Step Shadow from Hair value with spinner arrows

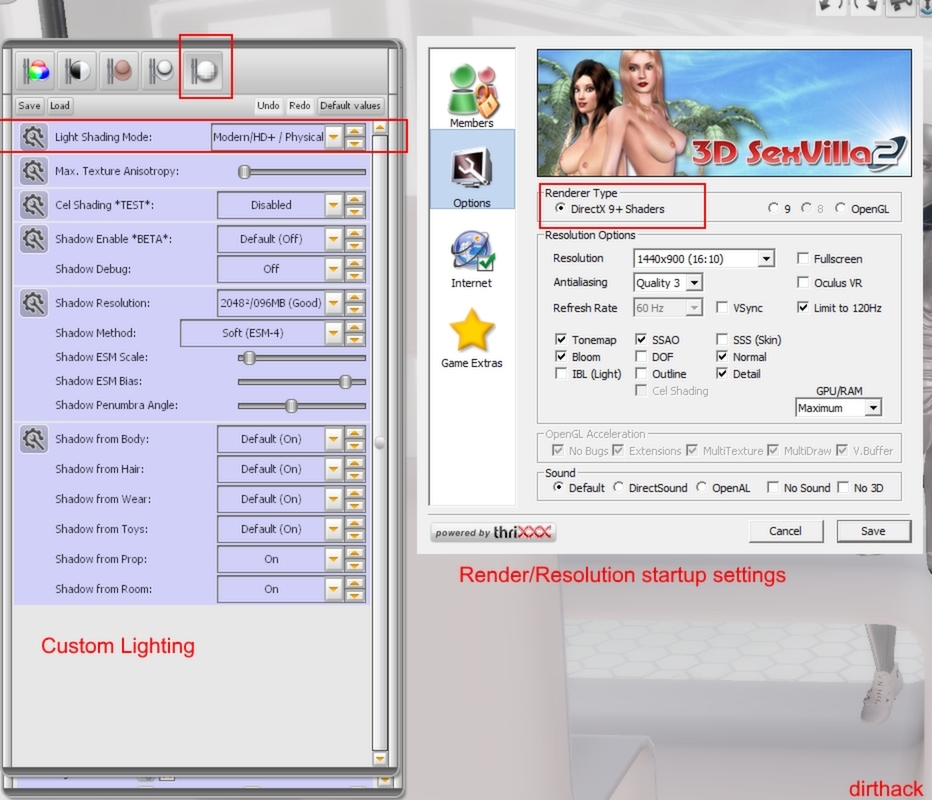[x=355, y=470]
